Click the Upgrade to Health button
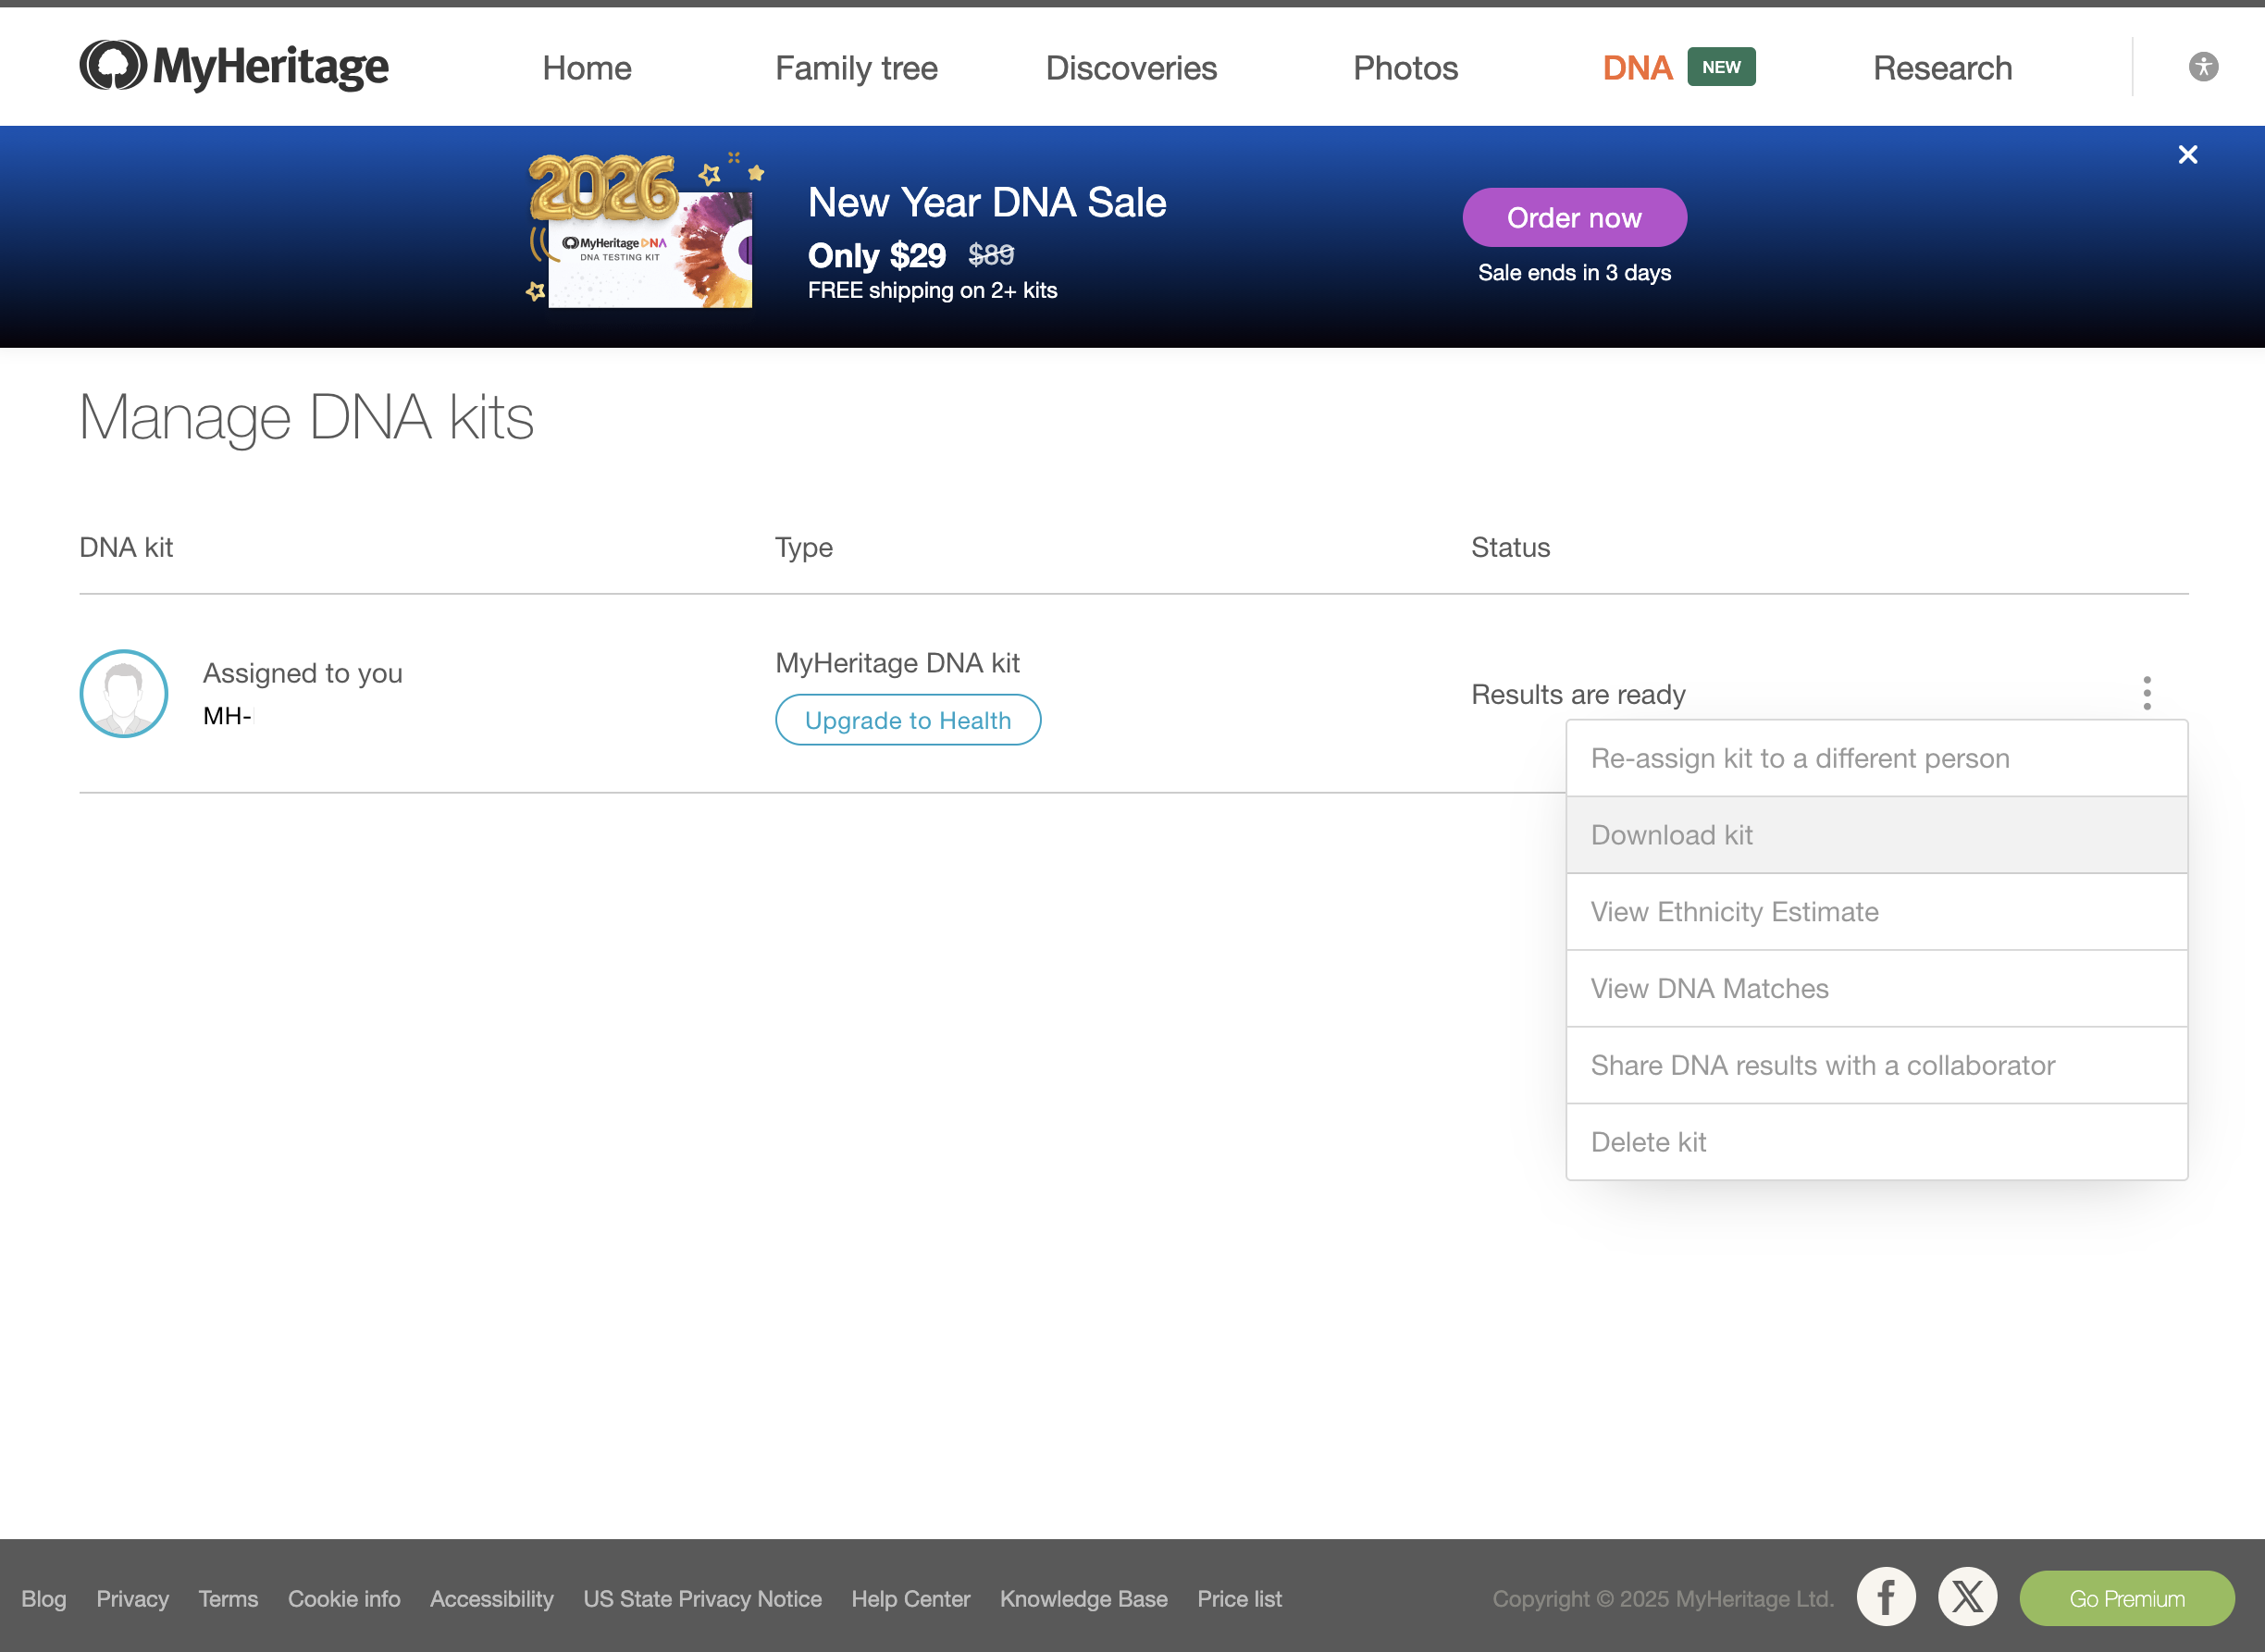This screenshot has width=2265, height=1652. tap(907, 719)
